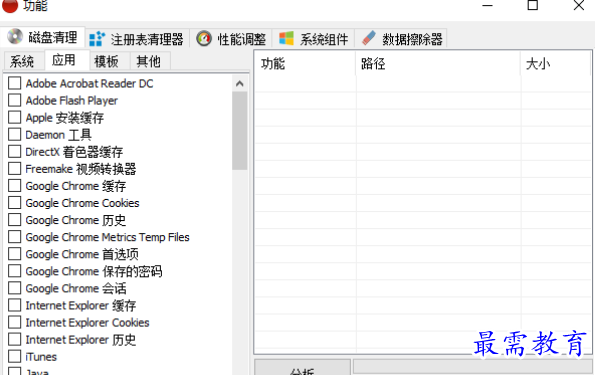Minimize the 功能 window

point(487,5)
